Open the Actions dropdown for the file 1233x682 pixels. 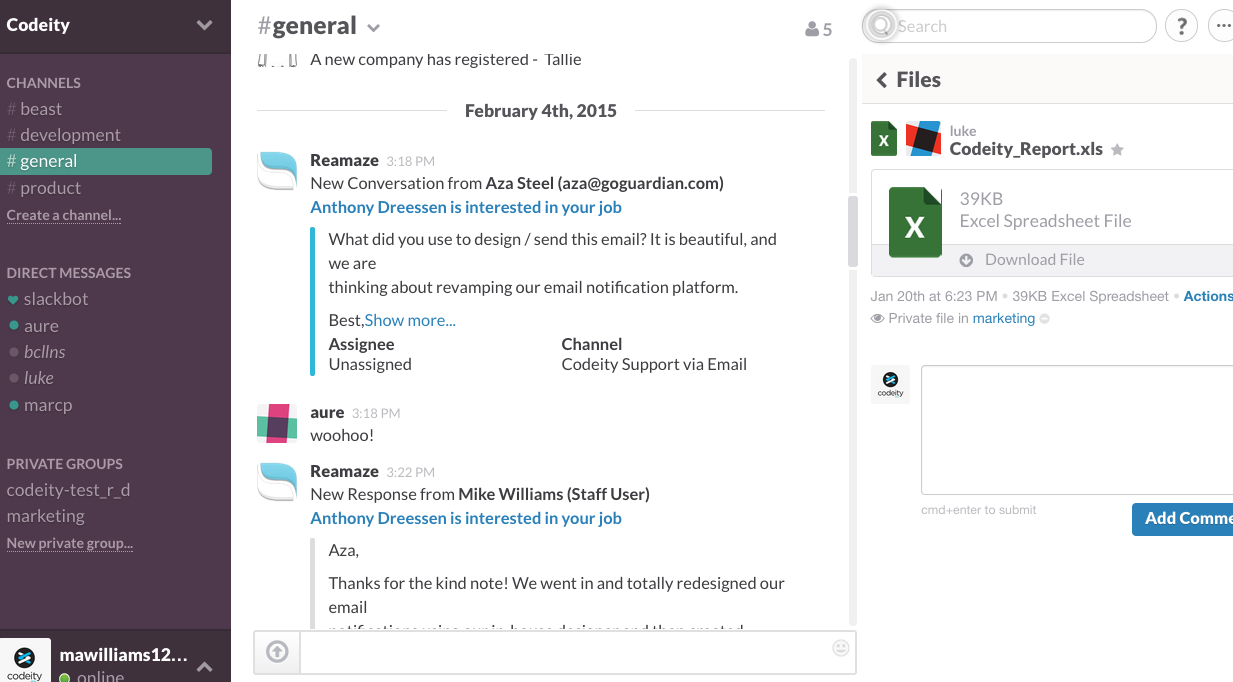1208,296
